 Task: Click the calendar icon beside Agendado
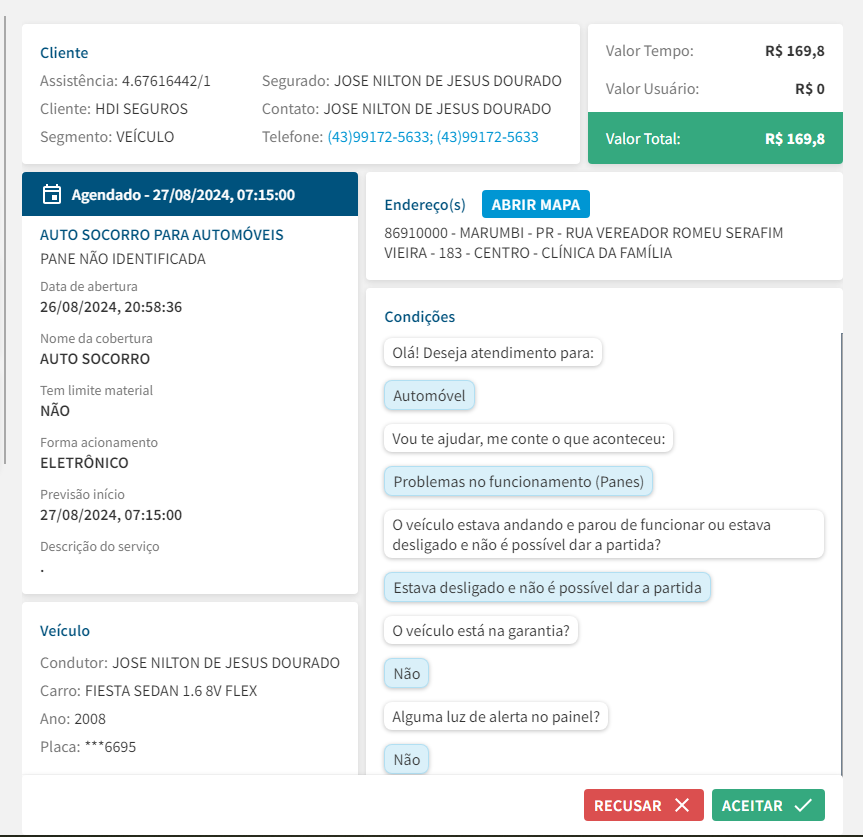point(52,195)
